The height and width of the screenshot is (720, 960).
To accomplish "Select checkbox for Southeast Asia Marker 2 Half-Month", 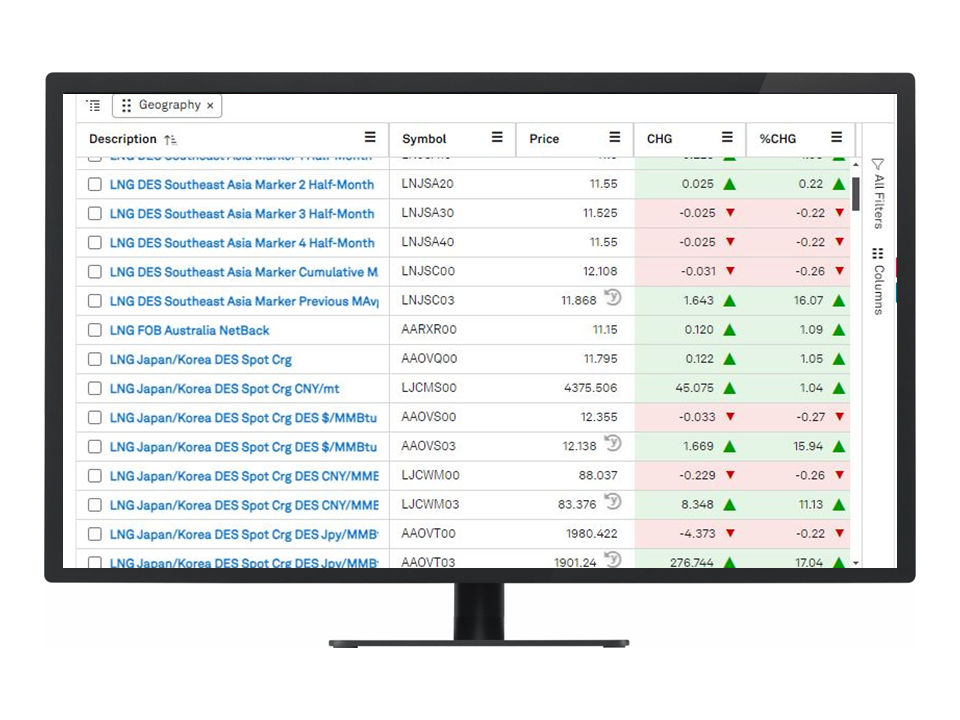I will [x=95, y=185].
